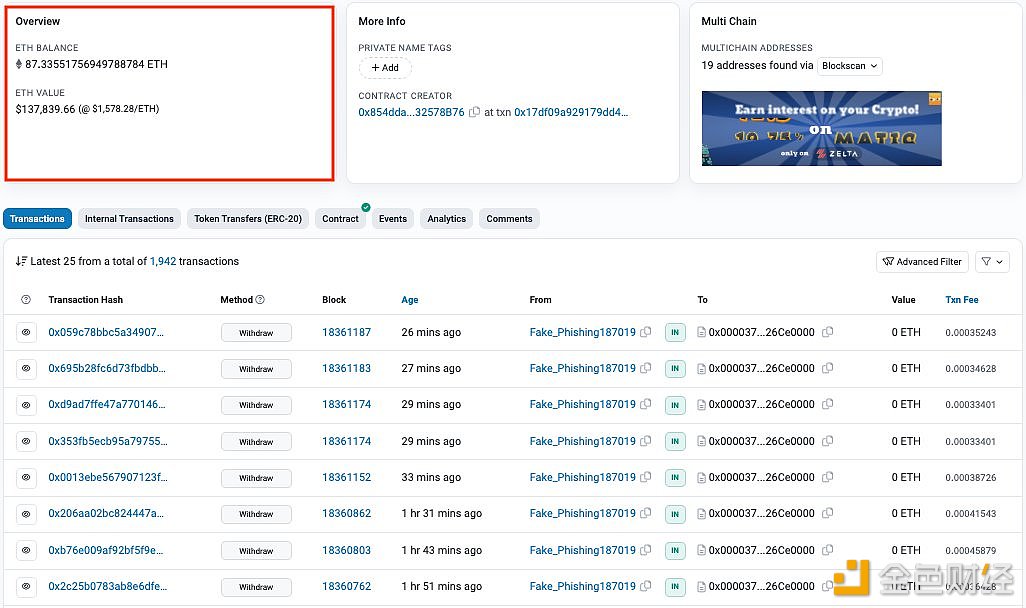Toggle the Age column display format
Viewport: 1026px width, 608px height.
[x=410, y=300]
